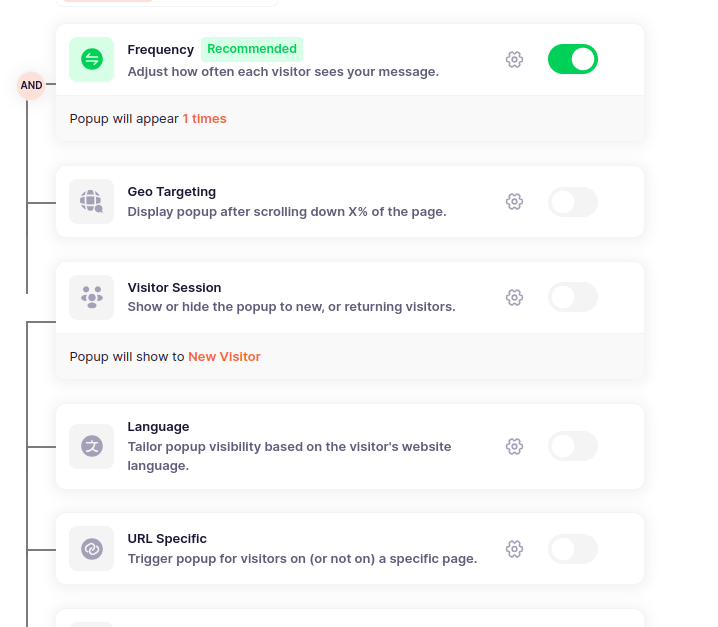Open Frequency settings gear

(514, 60)
